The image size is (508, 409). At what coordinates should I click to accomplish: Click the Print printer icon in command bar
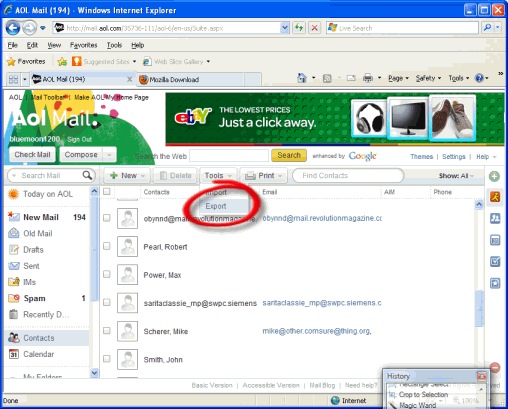[x=368, y=78]
